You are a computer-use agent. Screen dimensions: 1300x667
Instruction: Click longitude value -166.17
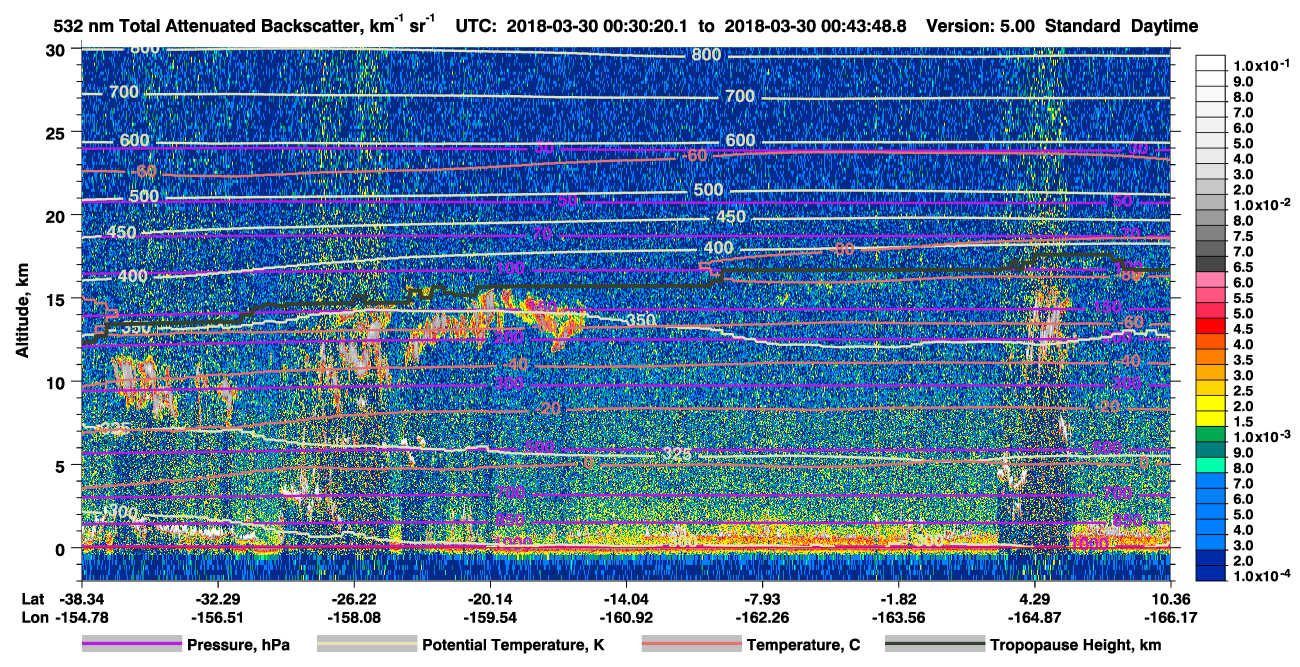1170,617
